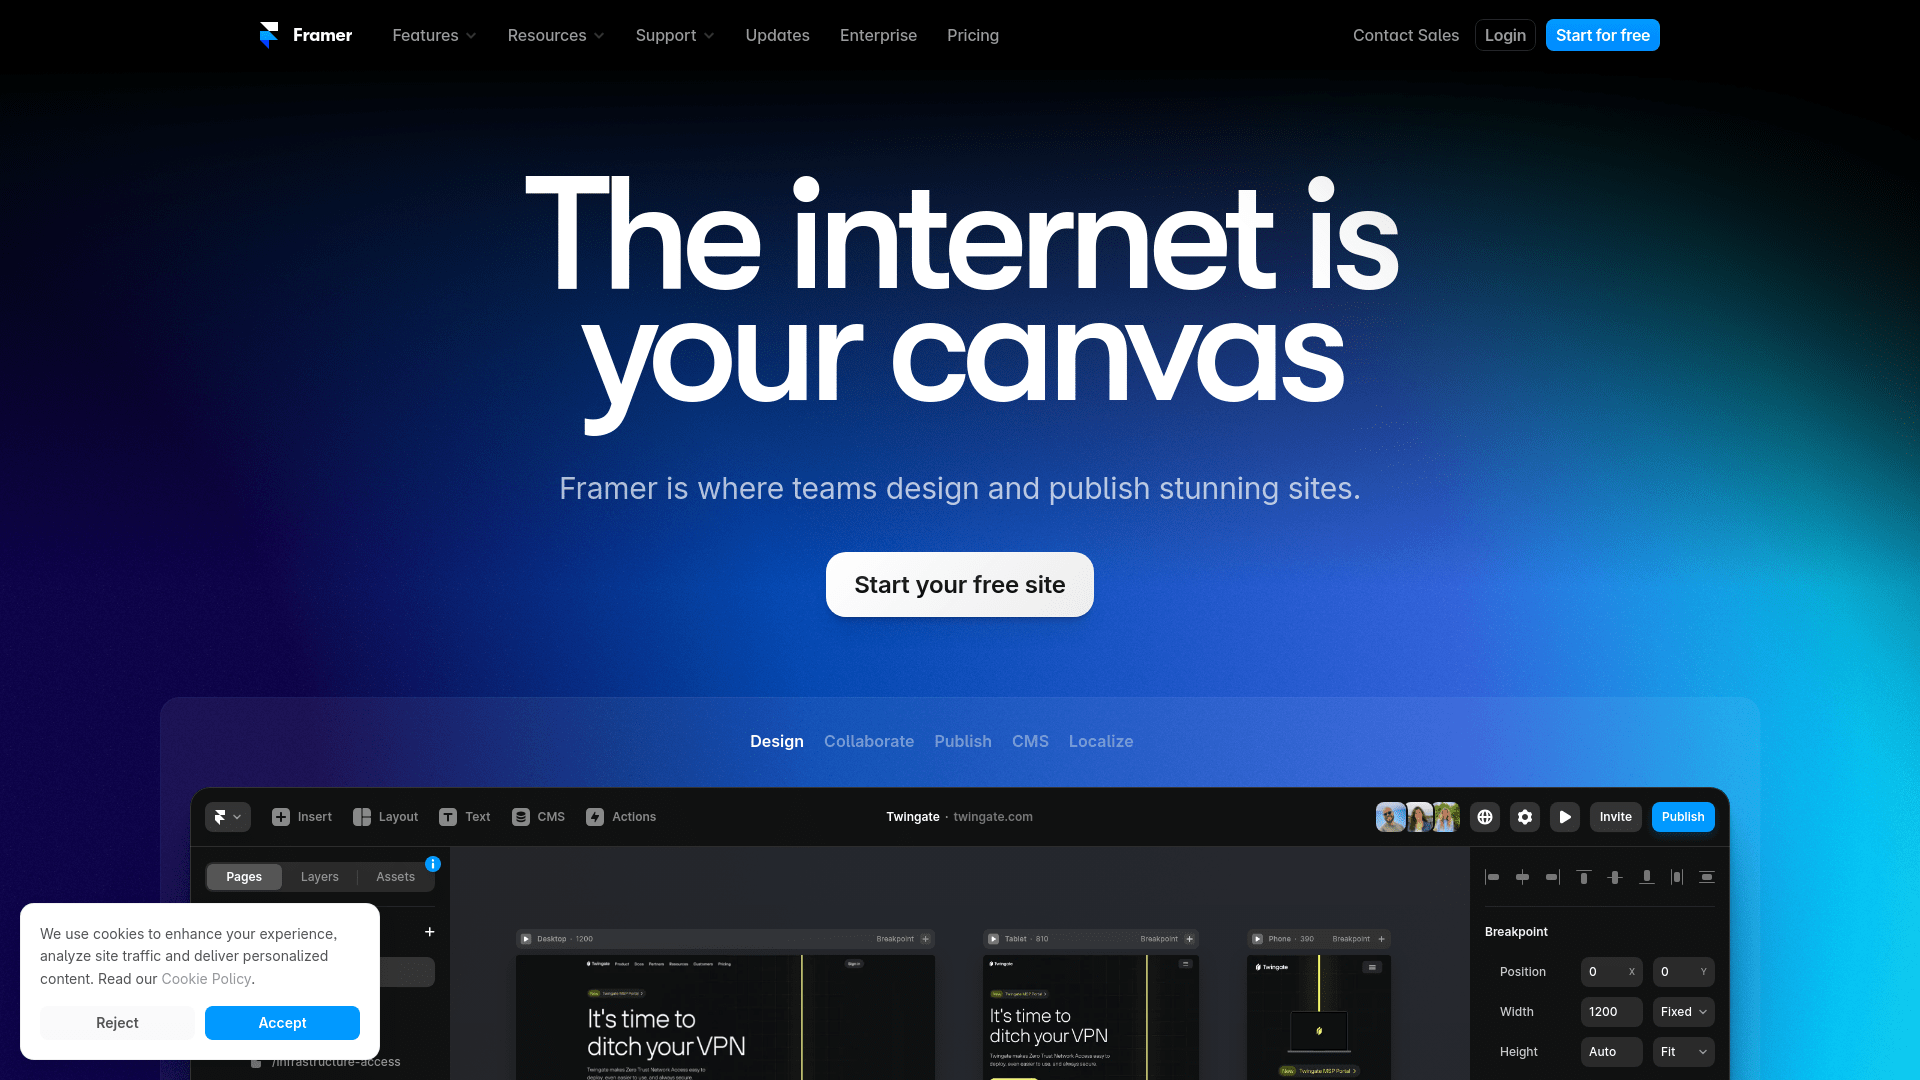
Task: Select the Pages tab in left panel
Action: (244, 876)
